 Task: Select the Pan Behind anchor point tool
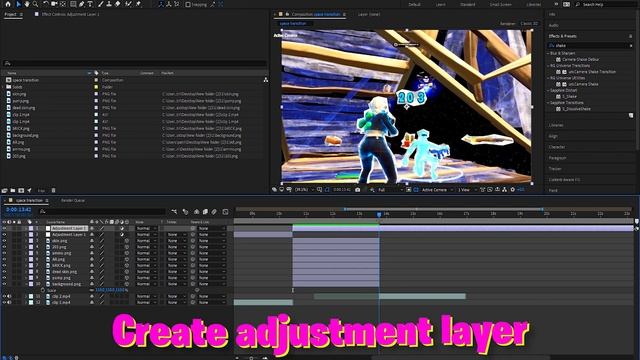(x=63, y=4)
